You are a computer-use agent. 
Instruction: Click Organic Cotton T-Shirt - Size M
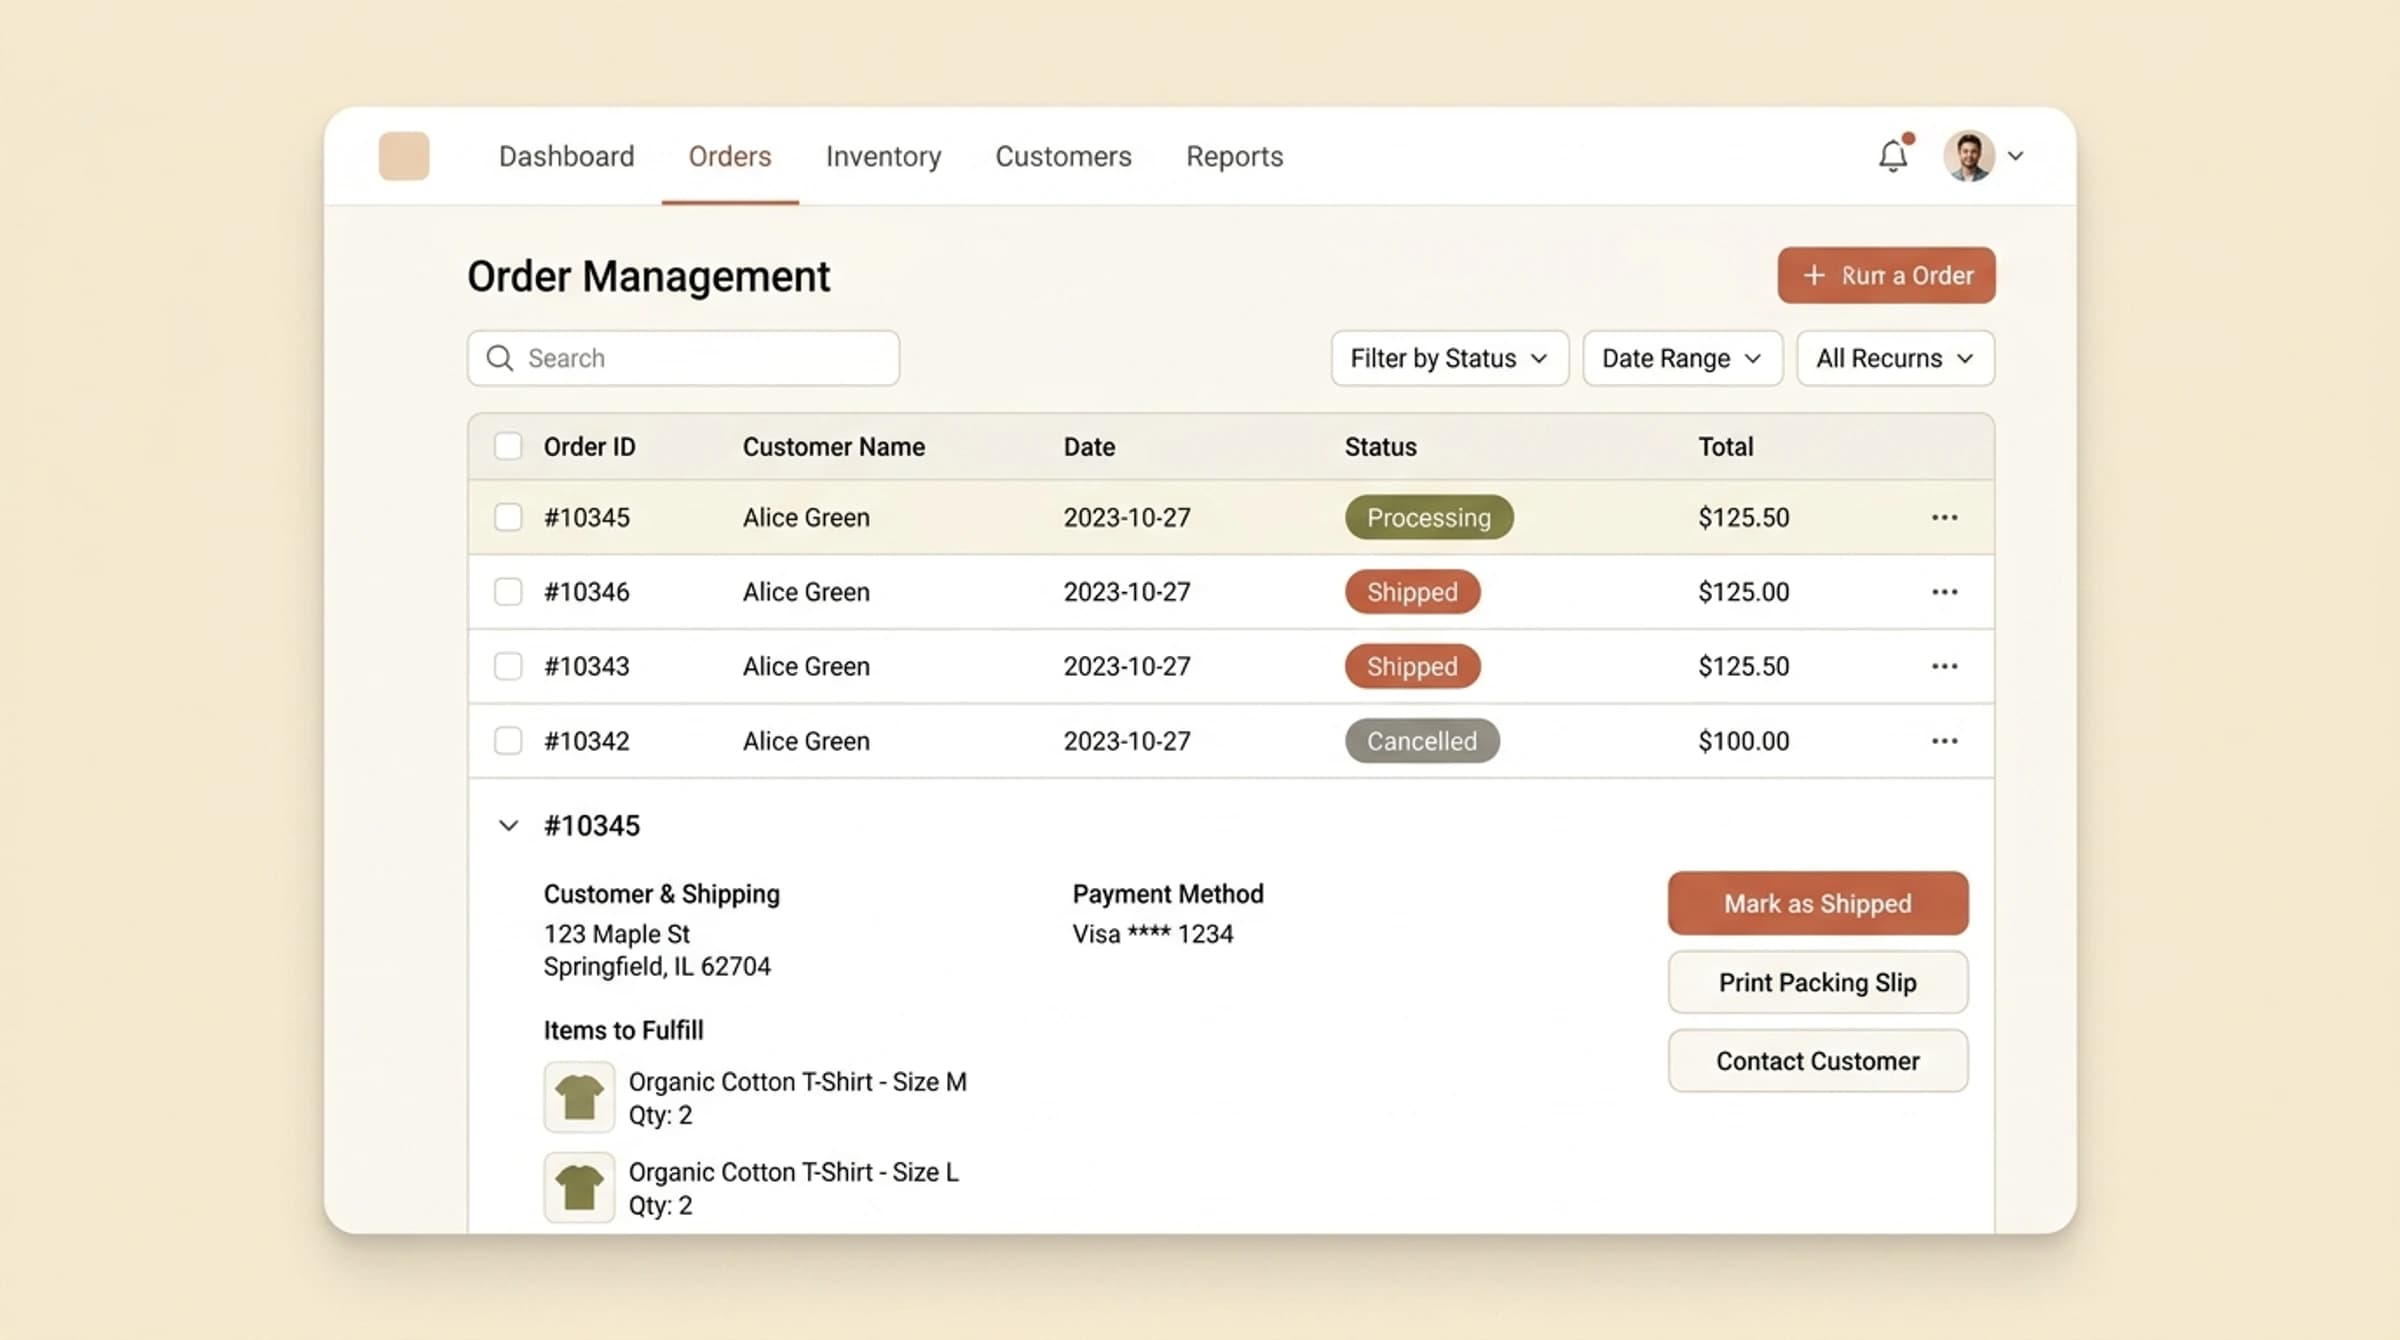pos(797,1082)
